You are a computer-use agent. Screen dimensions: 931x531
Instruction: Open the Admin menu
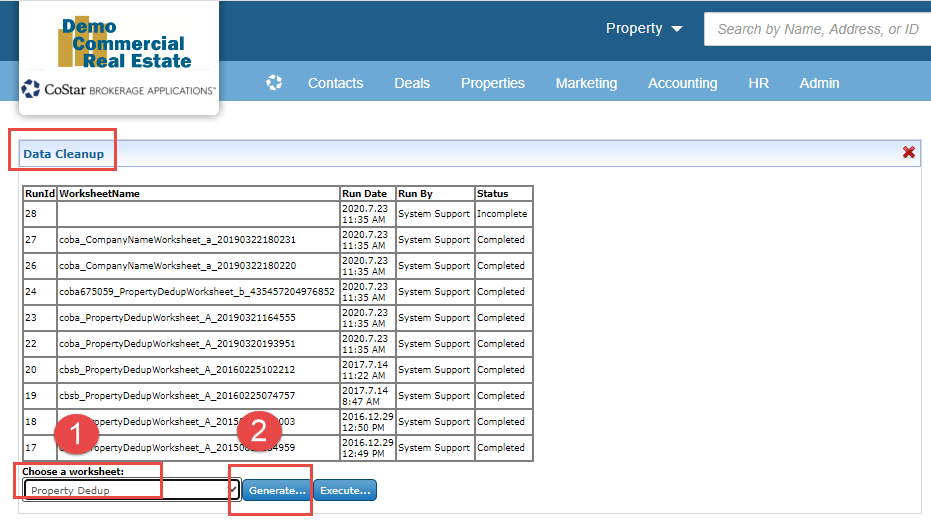819,83
